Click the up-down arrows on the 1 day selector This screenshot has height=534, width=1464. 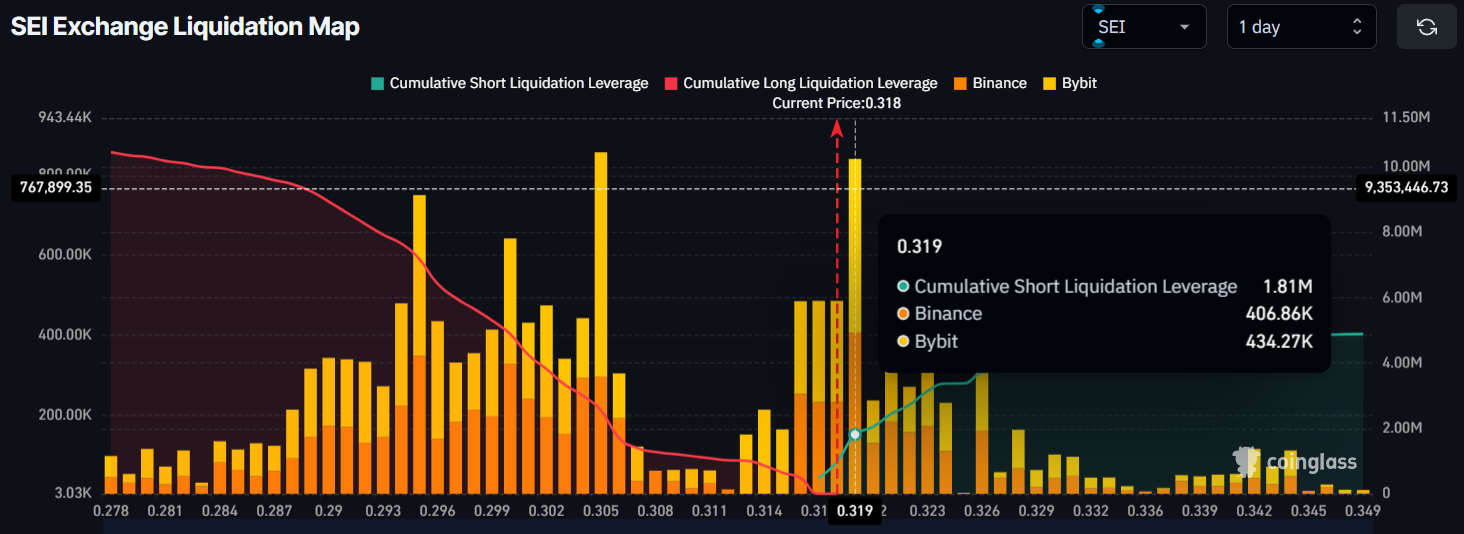(x=1357, y=27)
